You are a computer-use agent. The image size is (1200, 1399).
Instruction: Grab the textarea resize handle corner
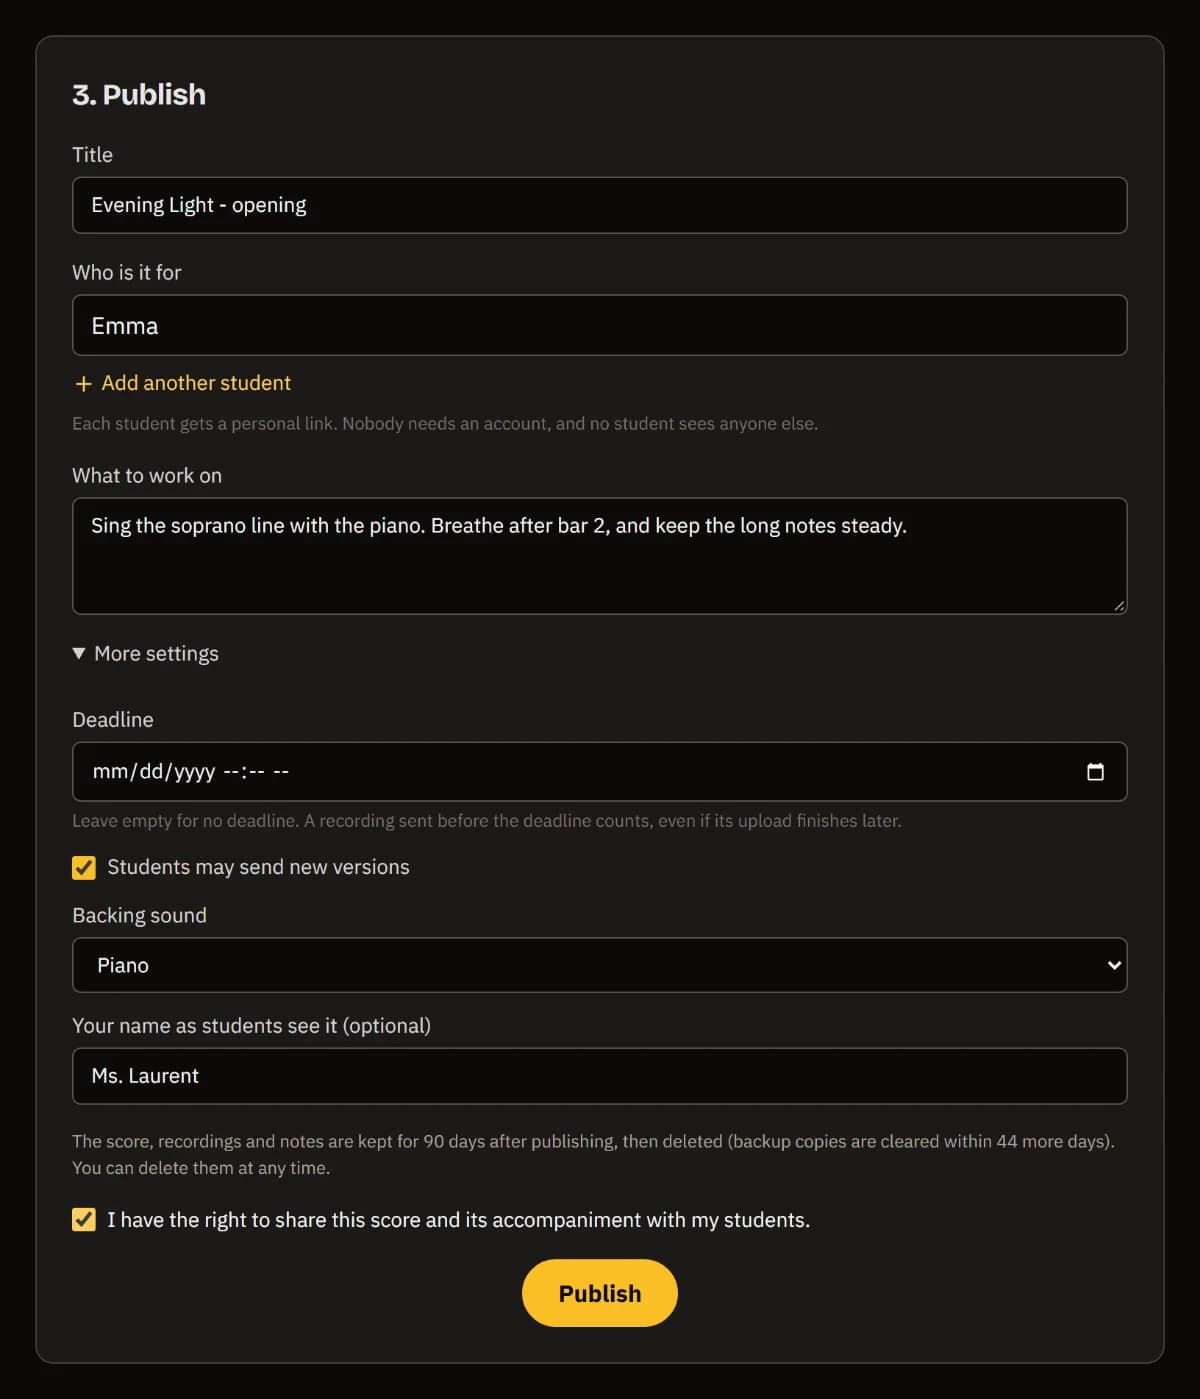point(1119,605)
